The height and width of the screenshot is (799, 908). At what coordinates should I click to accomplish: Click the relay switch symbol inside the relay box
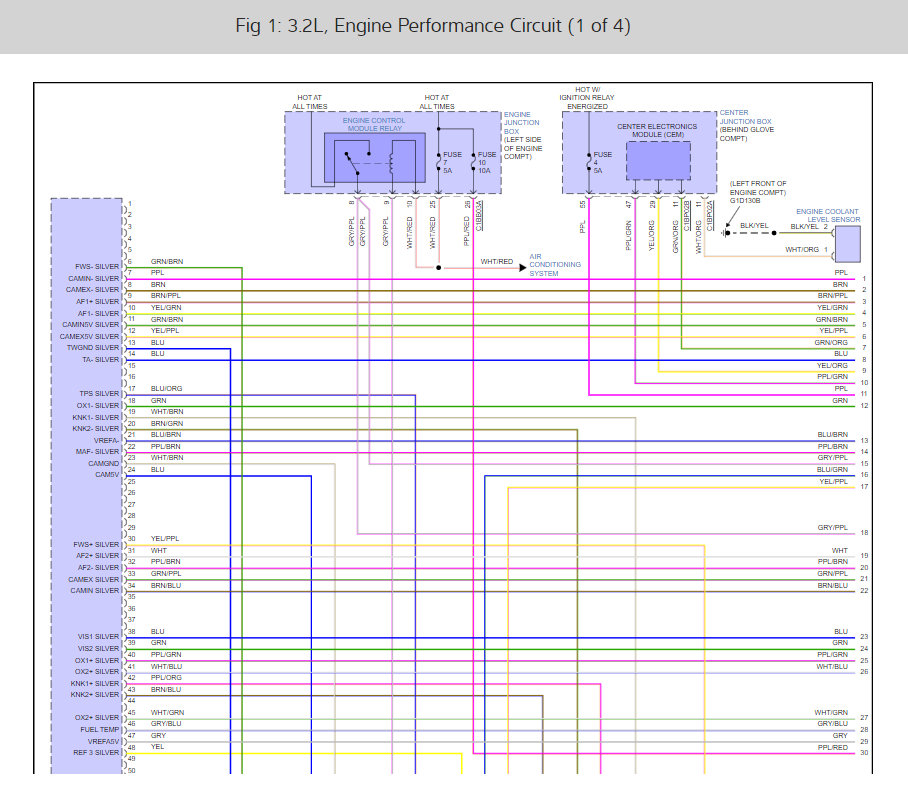pos(353,163)
